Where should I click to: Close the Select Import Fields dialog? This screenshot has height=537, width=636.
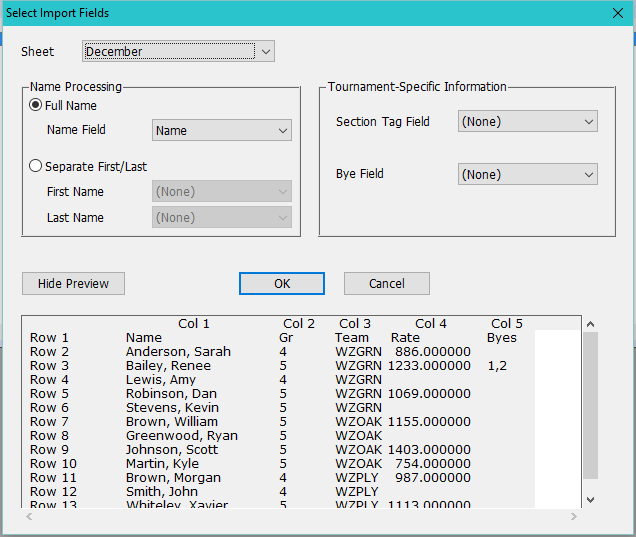(617, 13)
